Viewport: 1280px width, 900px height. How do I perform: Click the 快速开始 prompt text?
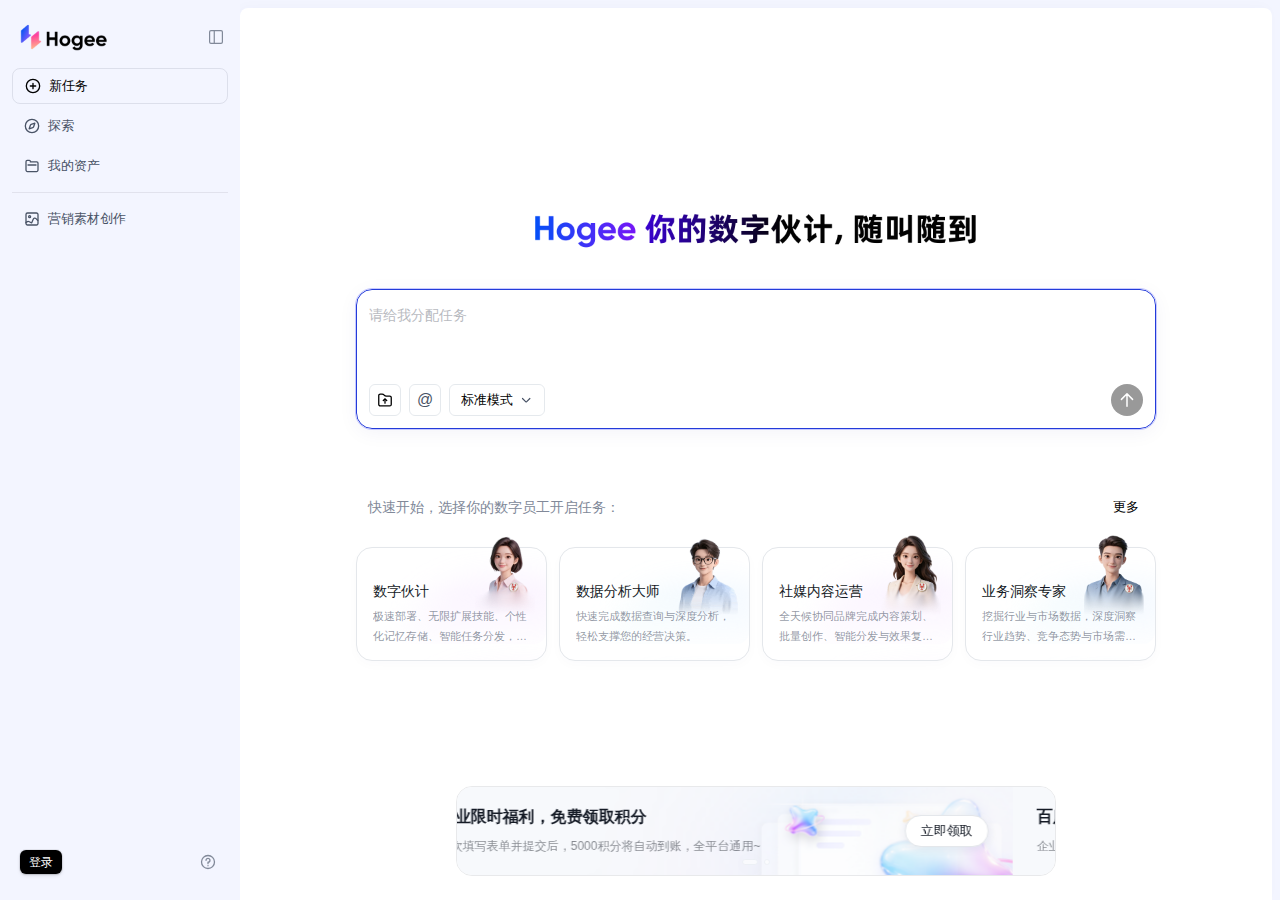(x=494, y=508)
